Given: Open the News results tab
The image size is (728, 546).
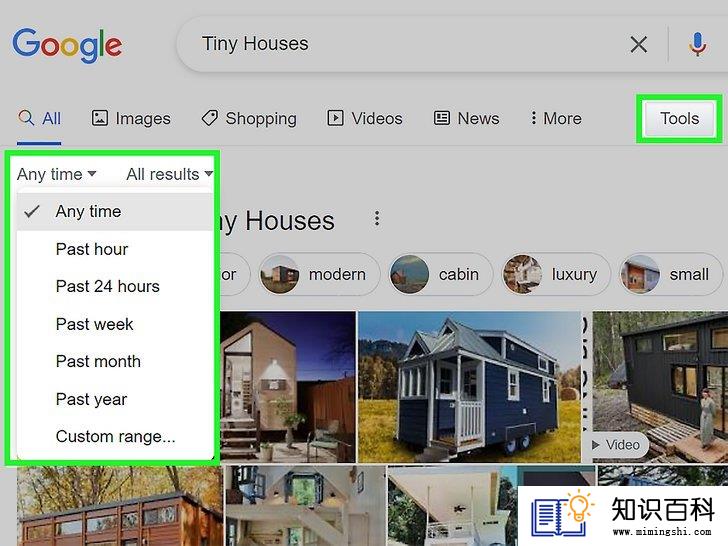Looking at the screenshot, I should [x=467, y=118].
